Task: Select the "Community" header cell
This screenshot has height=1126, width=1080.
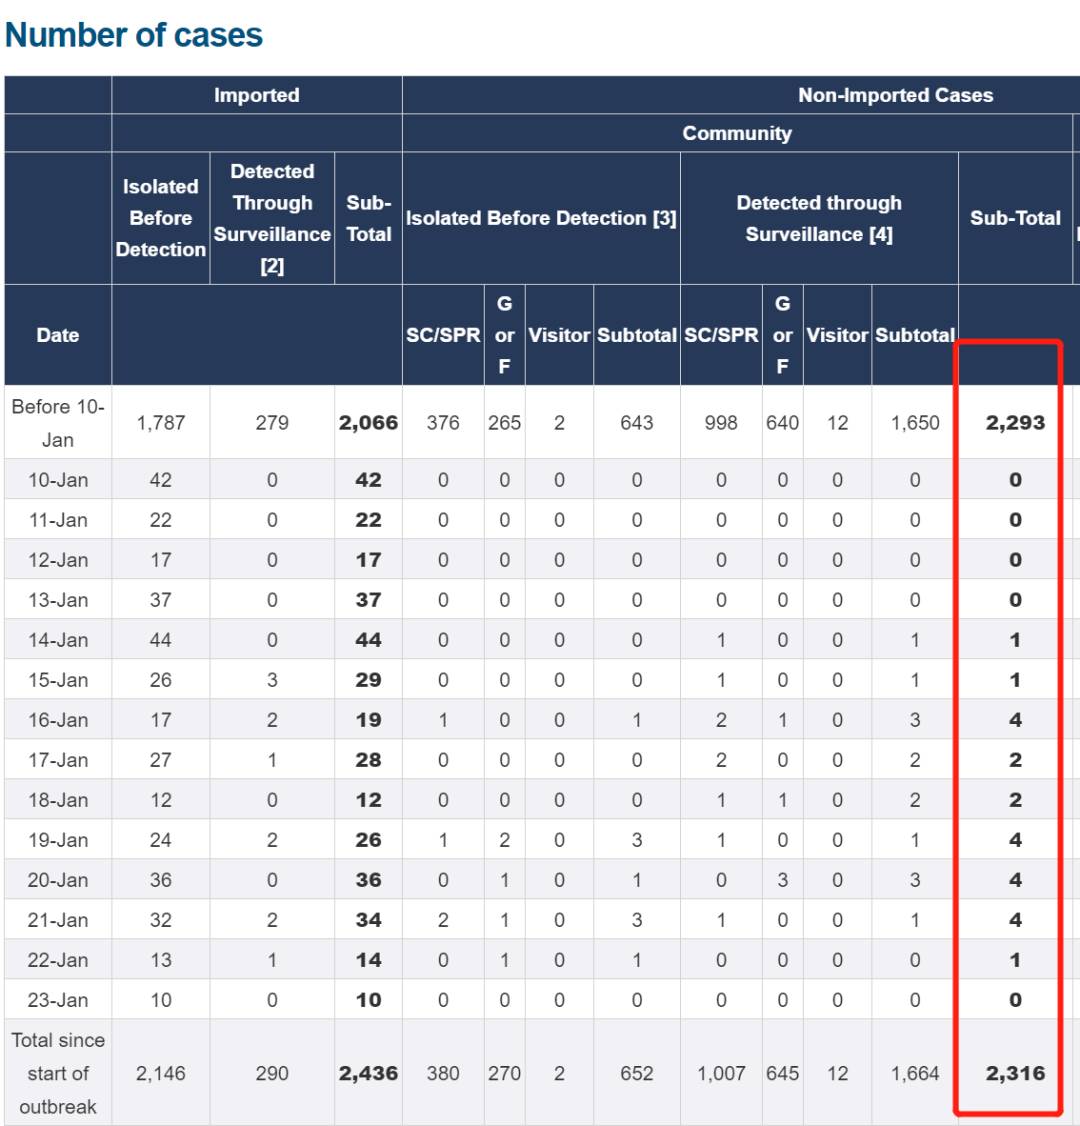Action: coord(737,133)
